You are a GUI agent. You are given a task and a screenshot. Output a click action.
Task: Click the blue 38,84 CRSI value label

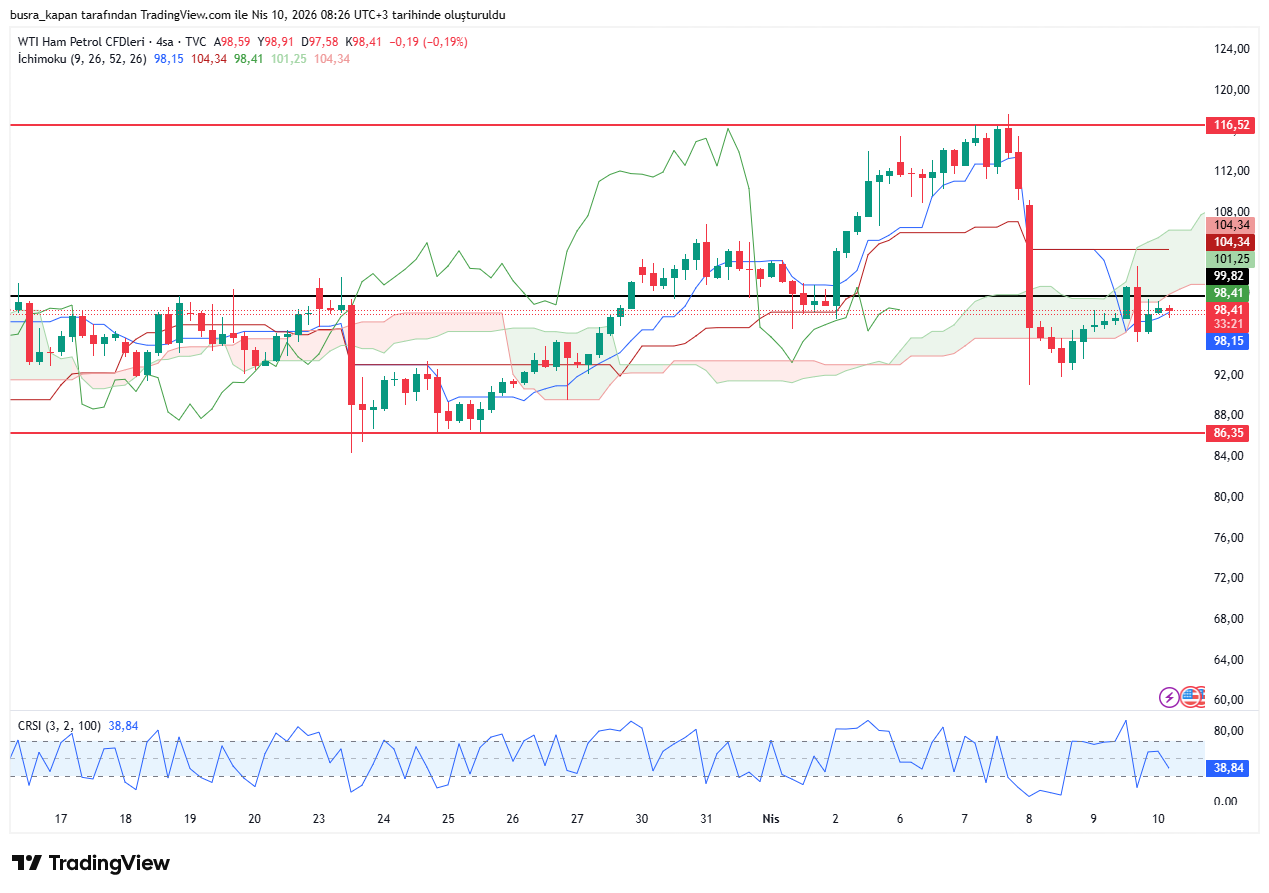[1228, 767]
